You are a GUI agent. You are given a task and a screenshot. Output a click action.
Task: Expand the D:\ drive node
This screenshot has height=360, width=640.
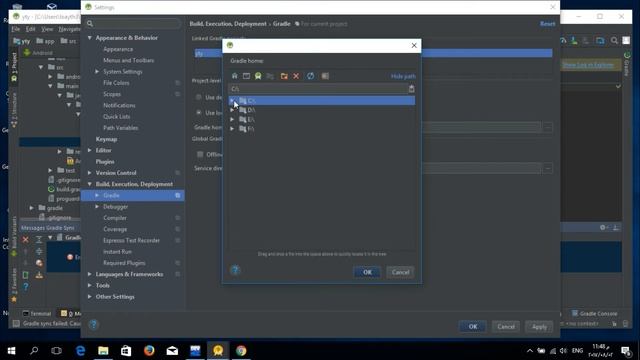coord(232,110)
